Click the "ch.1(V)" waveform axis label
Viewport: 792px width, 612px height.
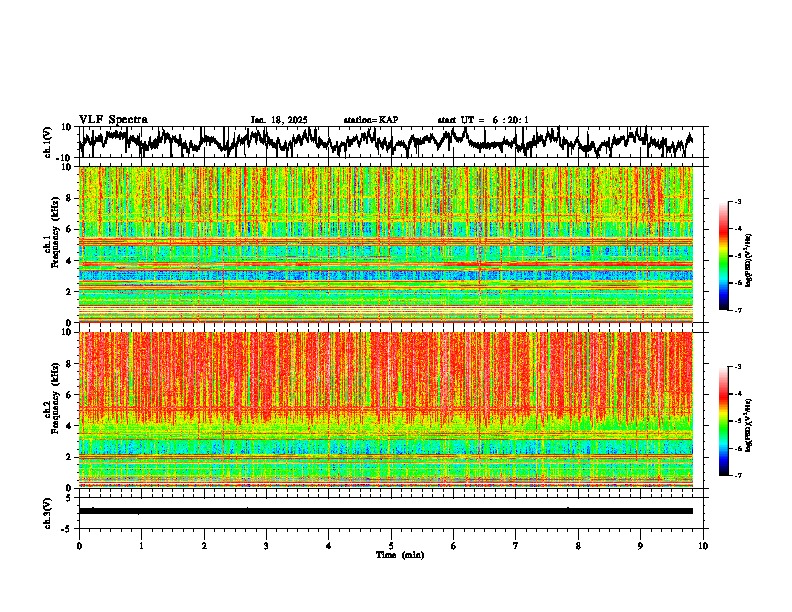[48, 142]
